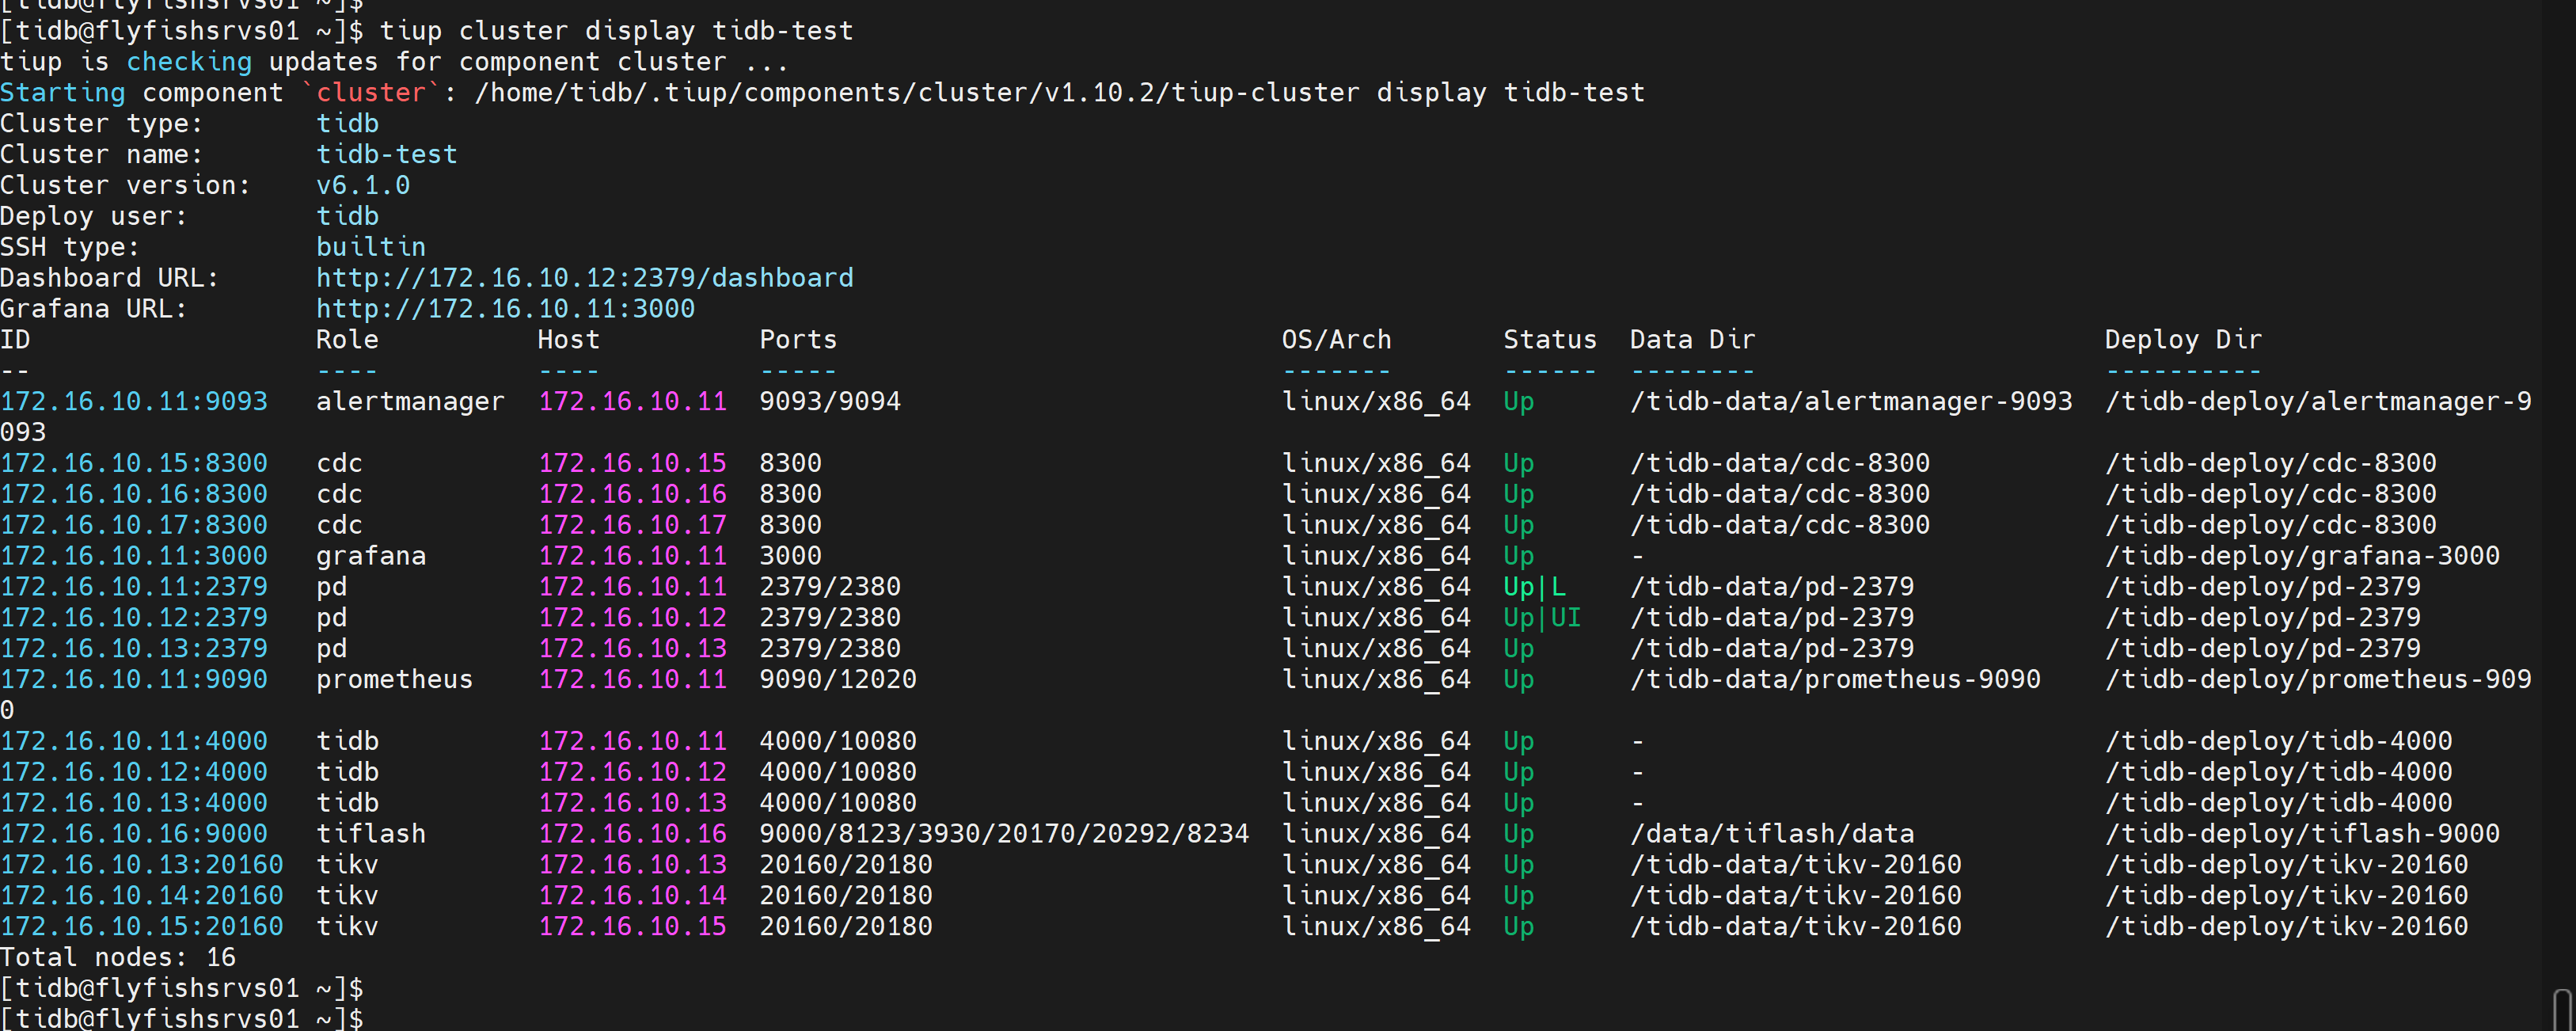The height and width of the screenshot is (1031, 2576).
Task: Click the Data Dir column header
Action: [x=1692, y=340]
